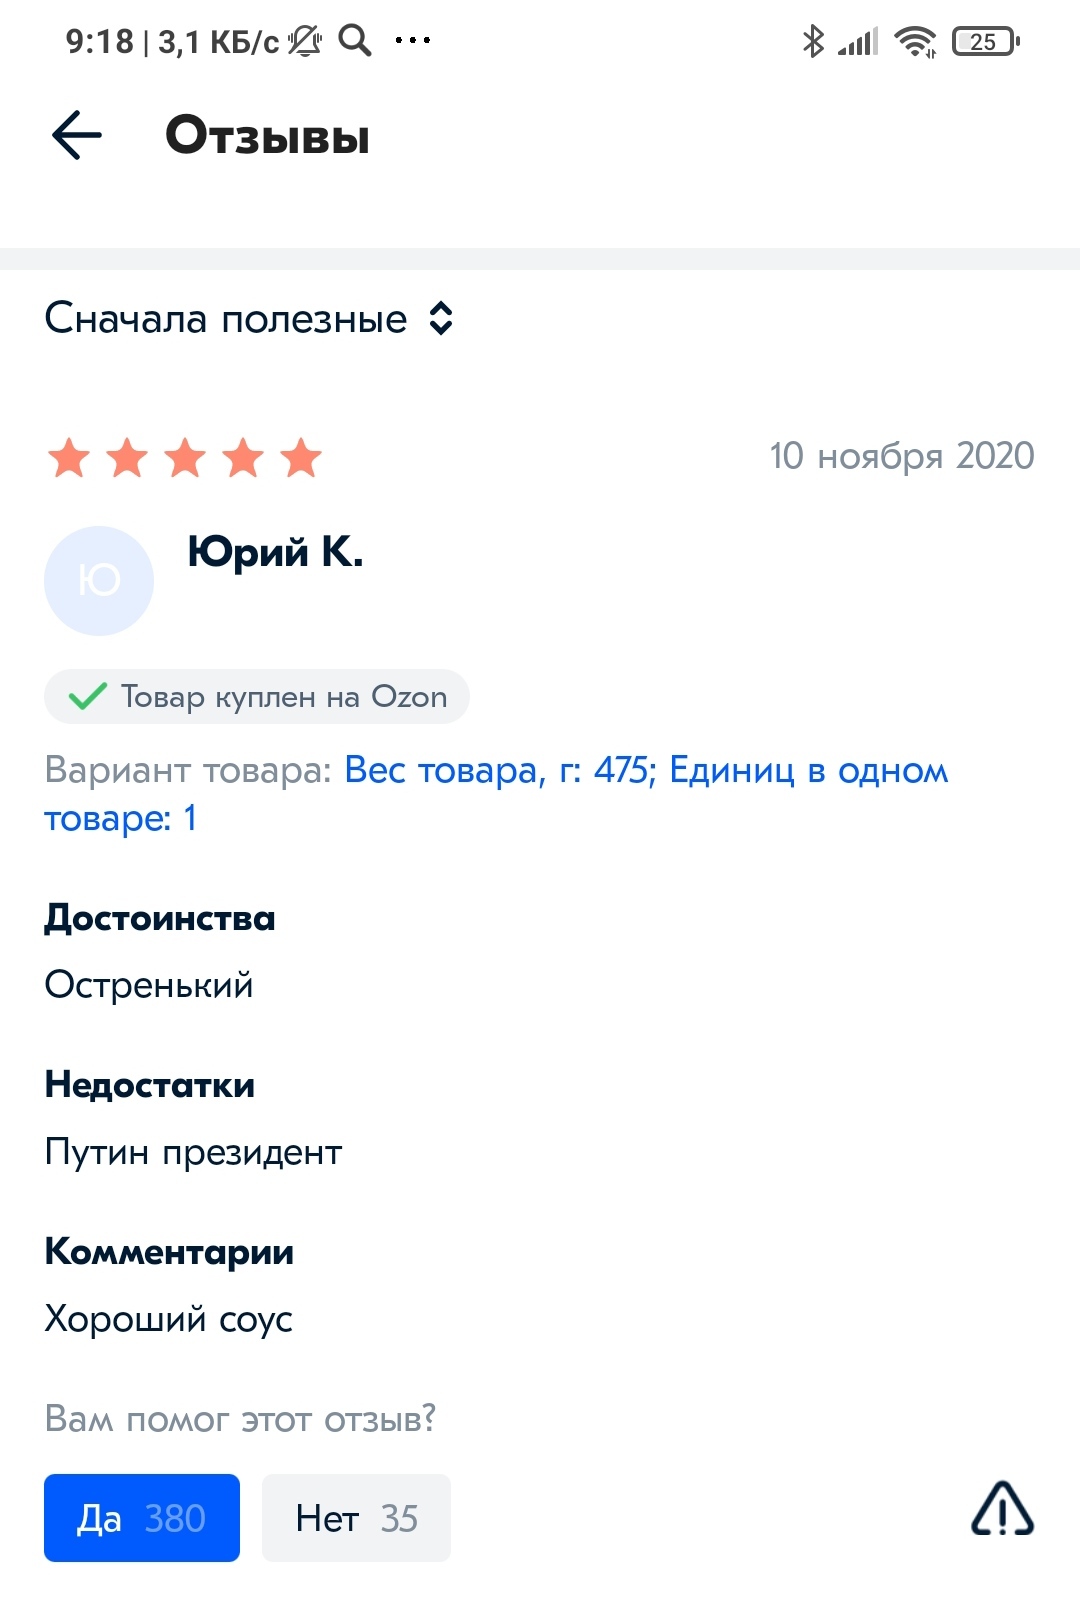Tap the three-dots status bar icon
This screenshot has width=1080, height=1611.
tap(413, 41)
